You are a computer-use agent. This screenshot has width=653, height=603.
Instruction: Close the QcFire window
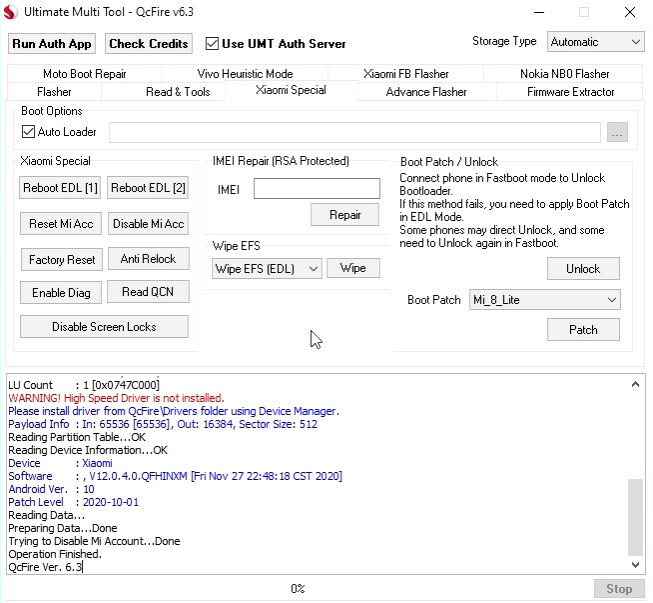630,12
